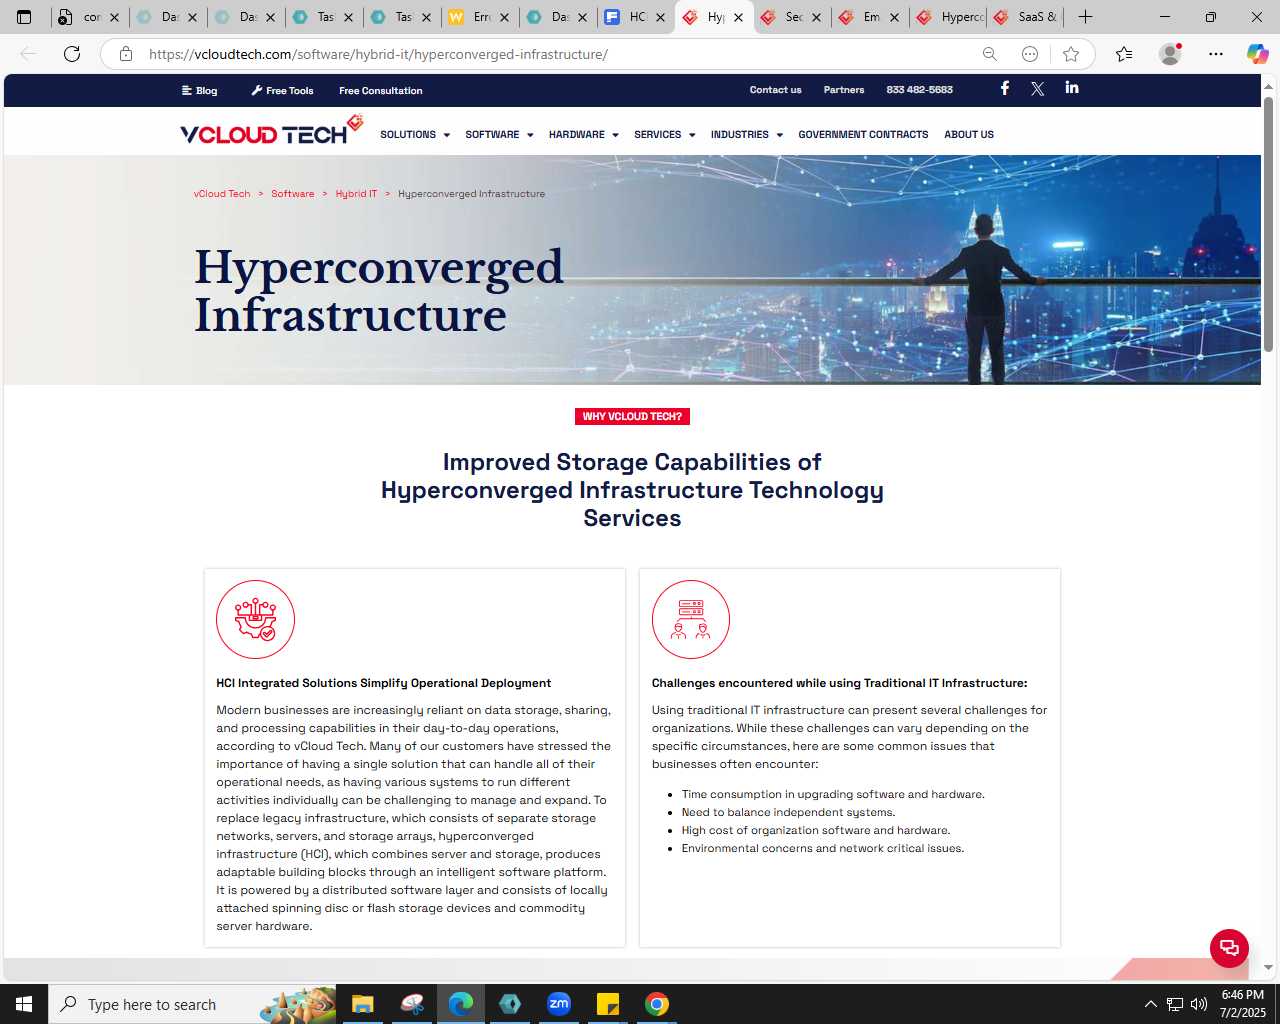This screenshot has width=1280, height=1024.
Task: Click 'Challenges encountered while using Traditional IT Infrastructure' heading
Action: coord(839,683)
